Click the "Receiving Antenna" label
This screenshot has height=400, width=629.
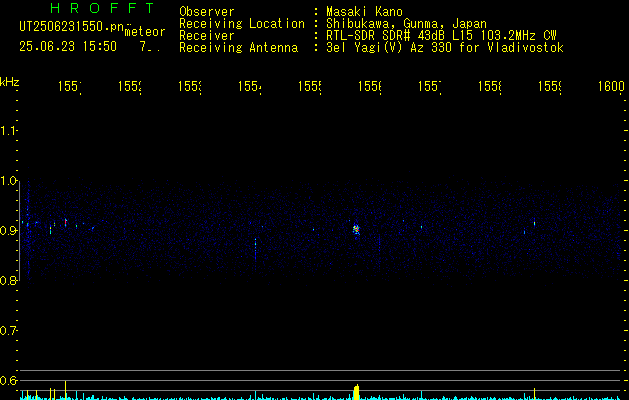coord(238,48)
